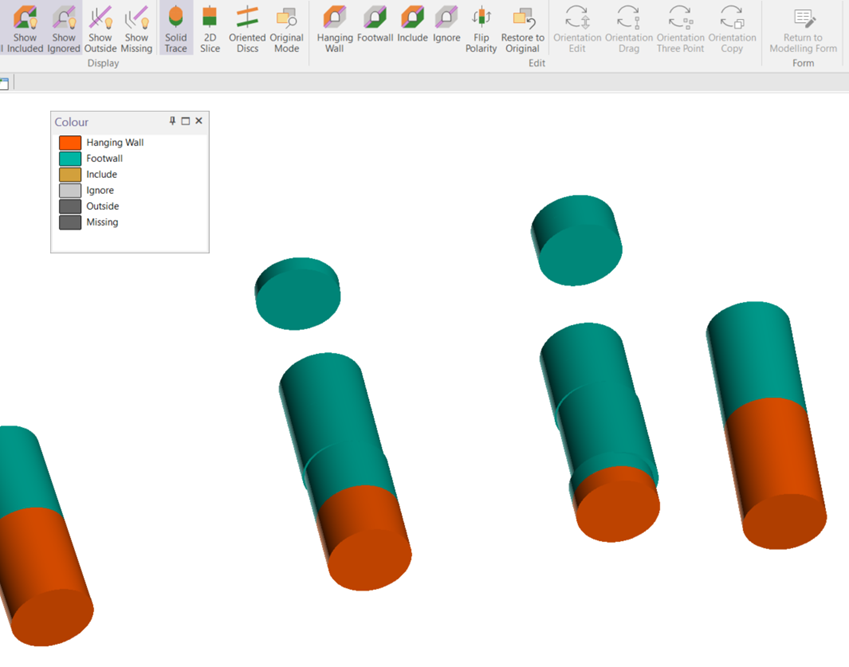Click Return to Modelling Form button
The height and width of the screenshot is (667, 849).
(803, 28)
